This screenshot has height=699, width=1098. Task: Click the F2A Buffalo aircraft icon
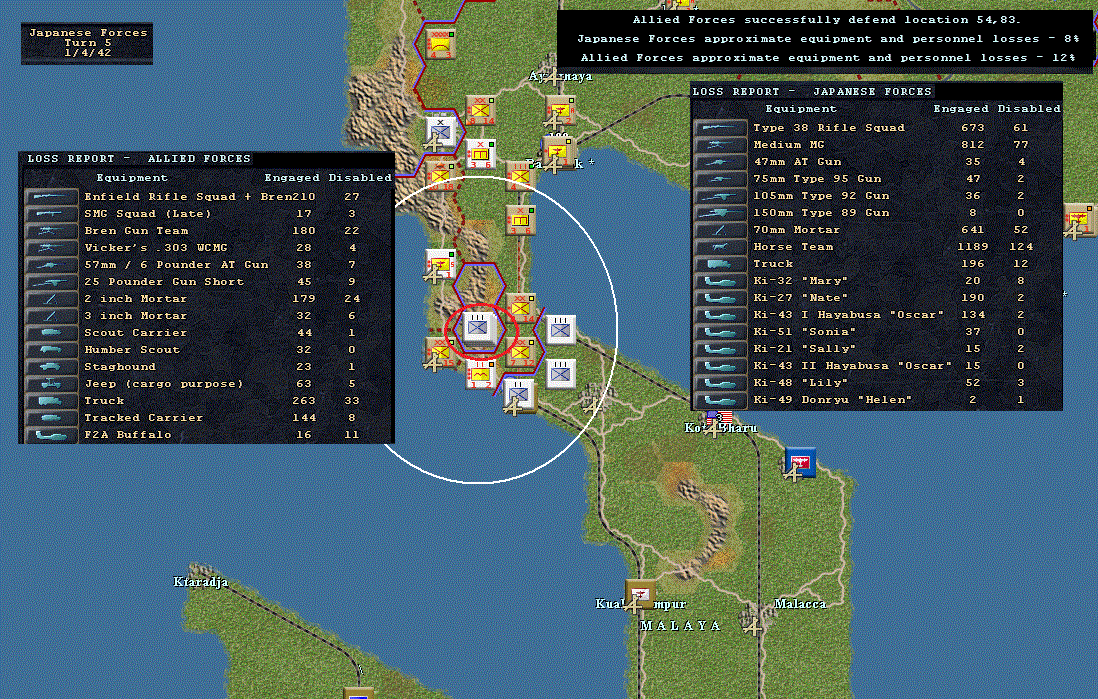[x=51, y=435]
